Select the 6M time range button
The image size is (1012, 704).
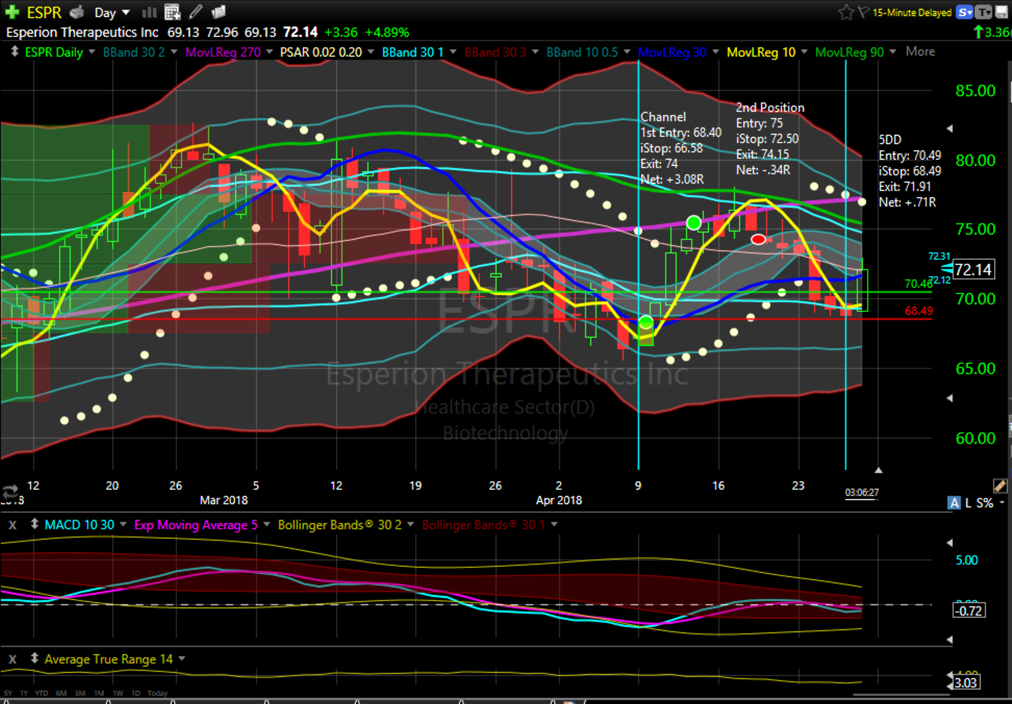pyautogui.click(x=61, y=693)
